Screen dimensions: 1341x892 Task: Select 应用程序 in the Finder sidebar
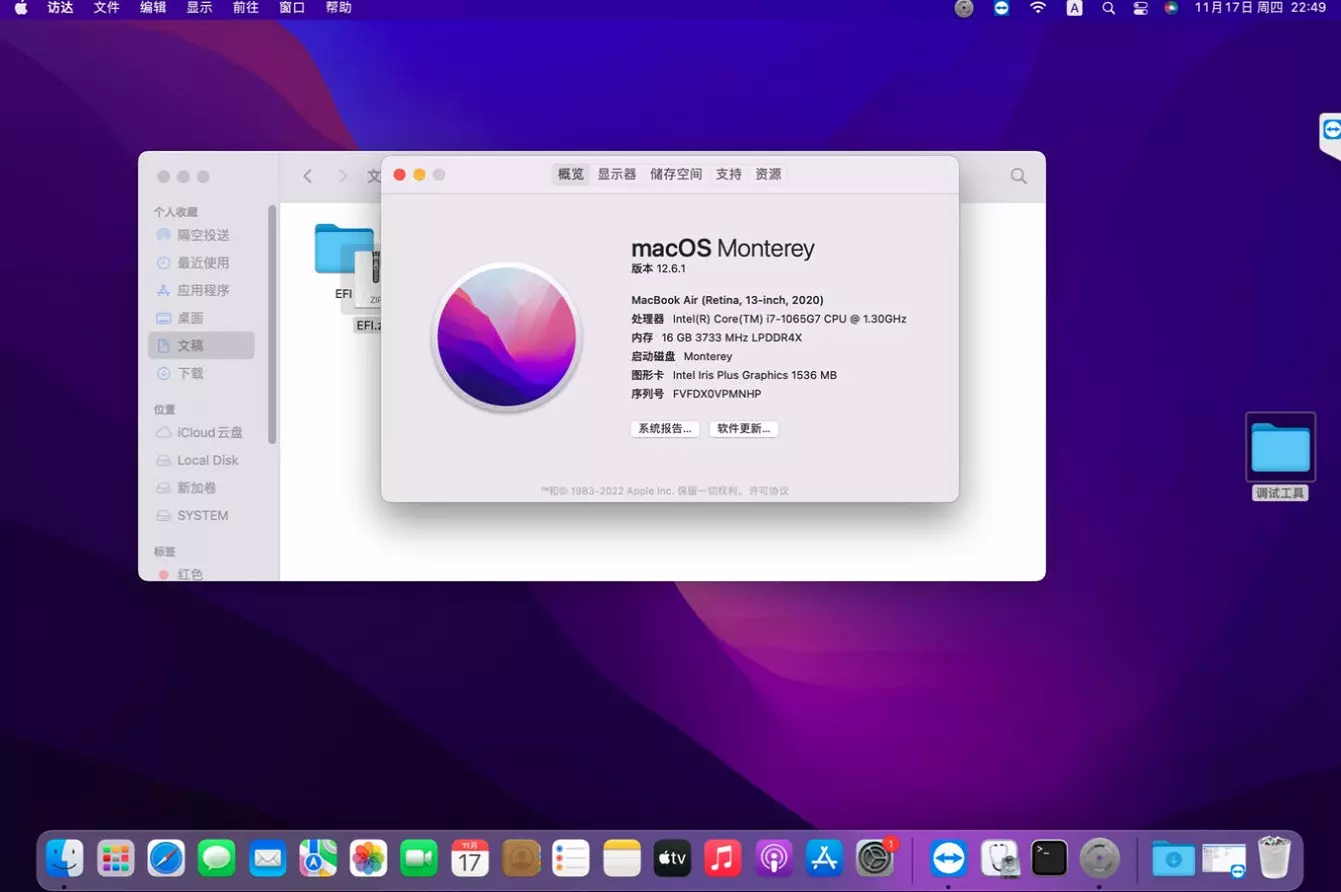click(x=205, y=290)
